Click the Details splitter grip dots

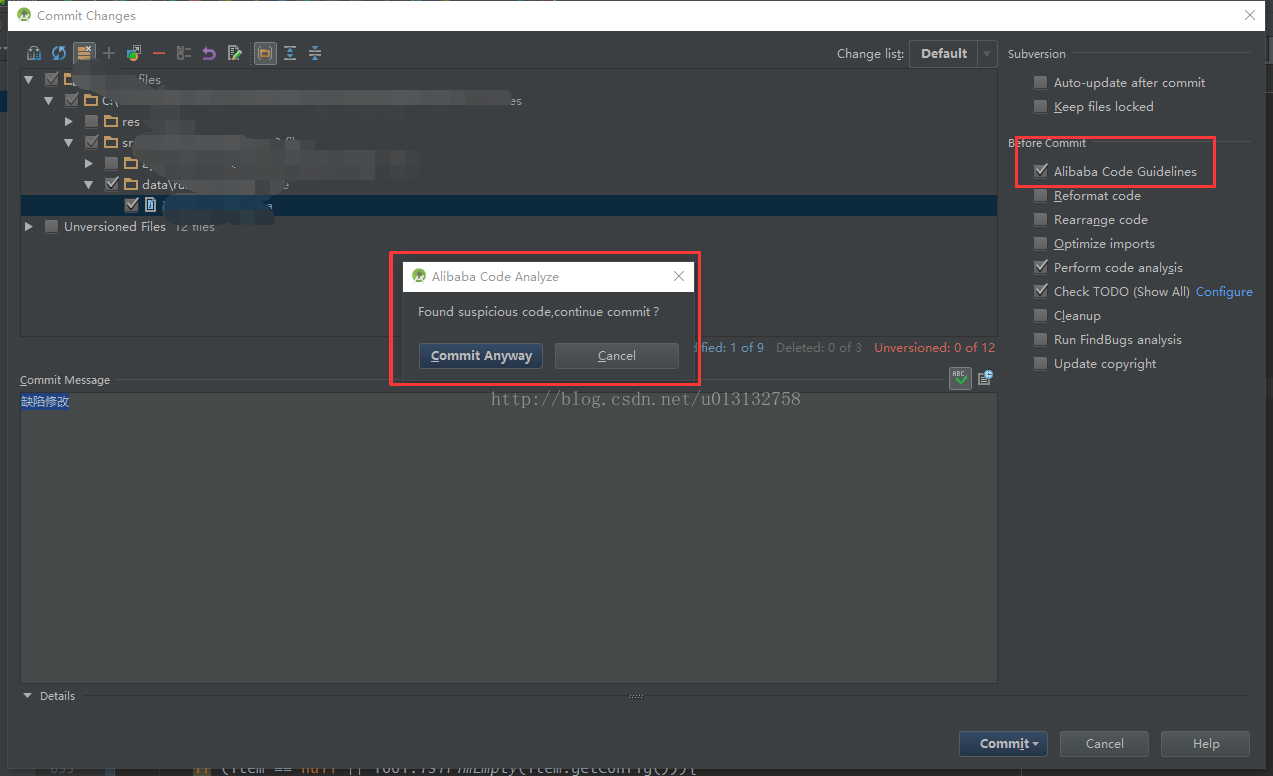point(636,696)
